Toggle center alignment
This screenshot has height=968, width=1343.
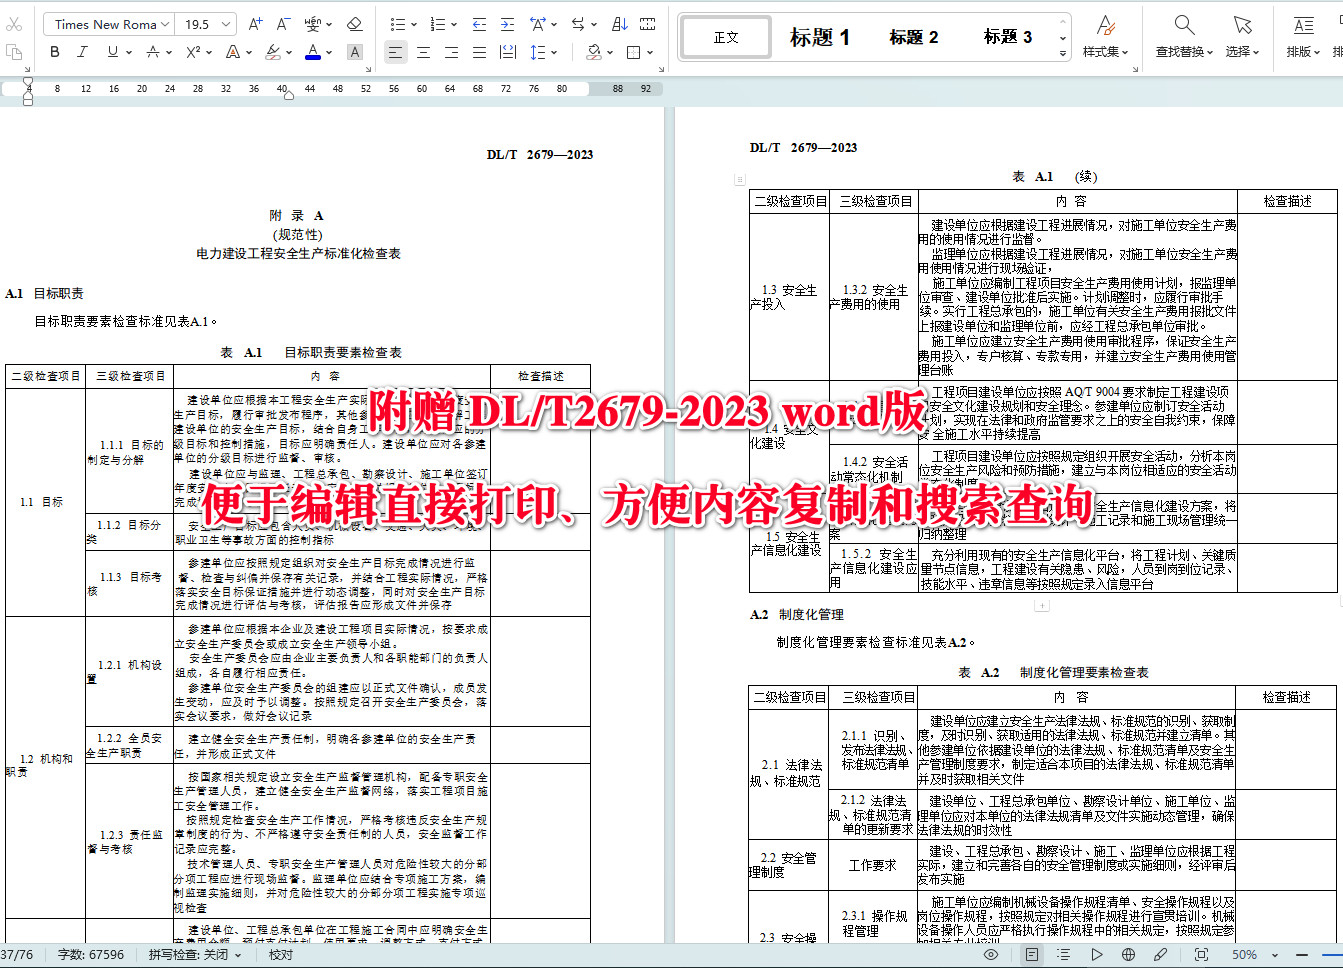pos(423,52)
